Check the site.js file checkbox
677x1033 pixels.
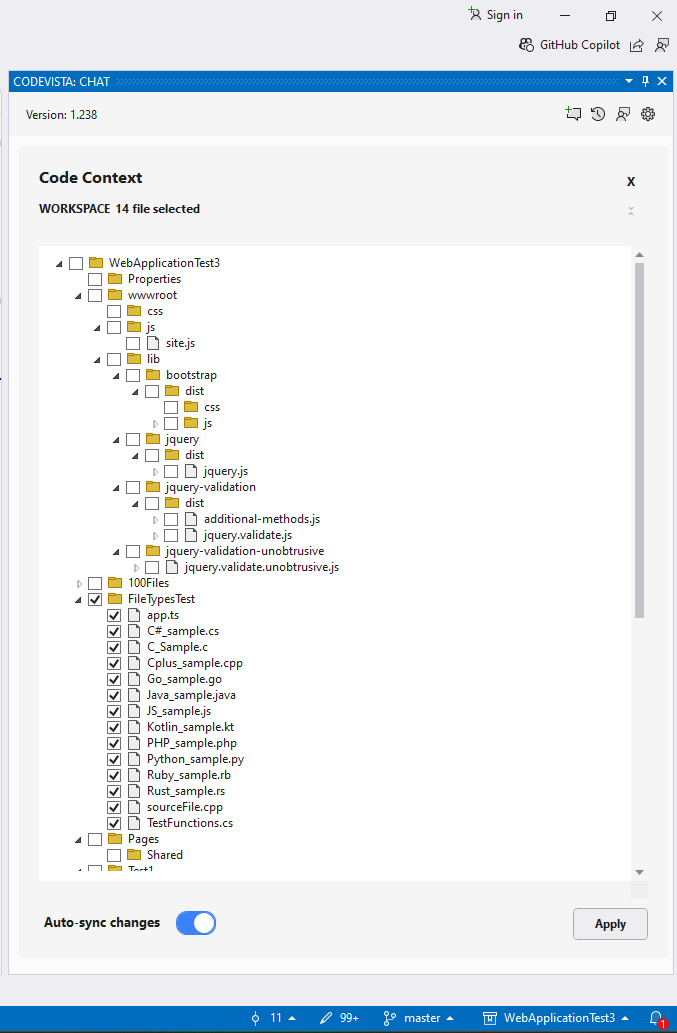(133, 343)
